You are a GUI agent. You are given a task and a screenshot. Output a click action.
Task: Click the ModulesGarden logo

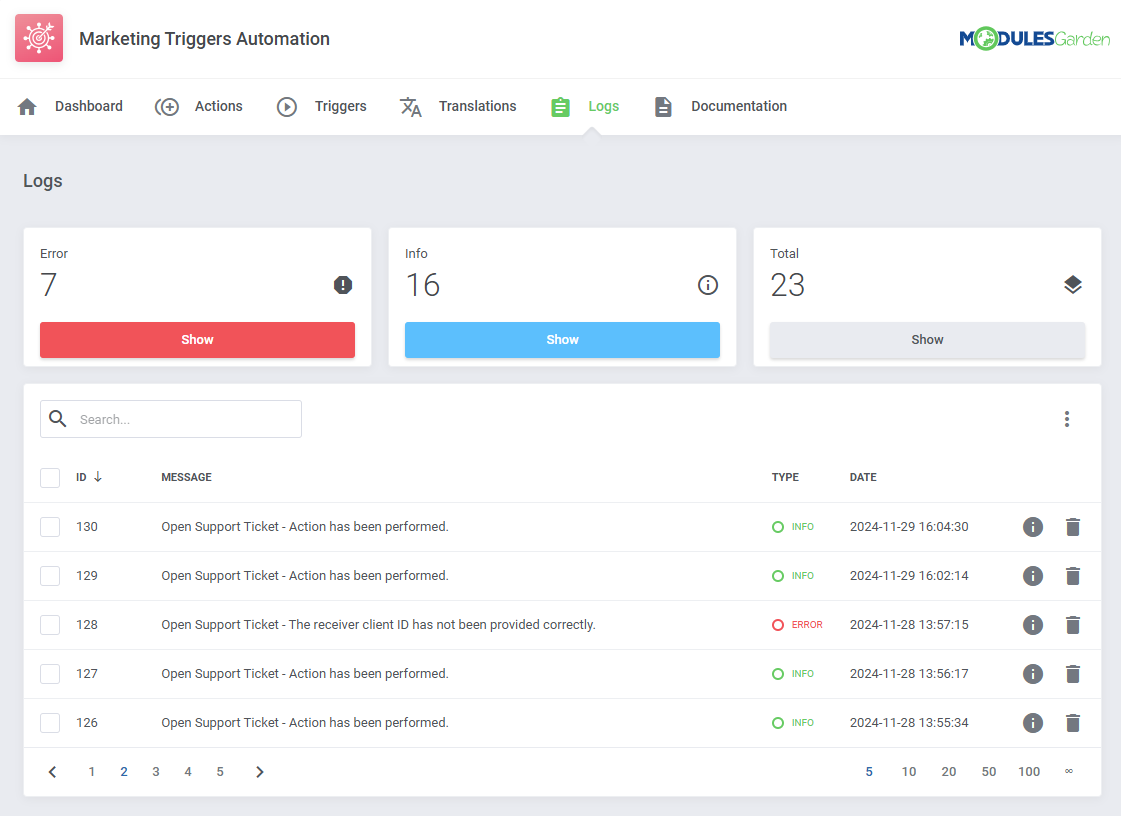point(1034,39)
